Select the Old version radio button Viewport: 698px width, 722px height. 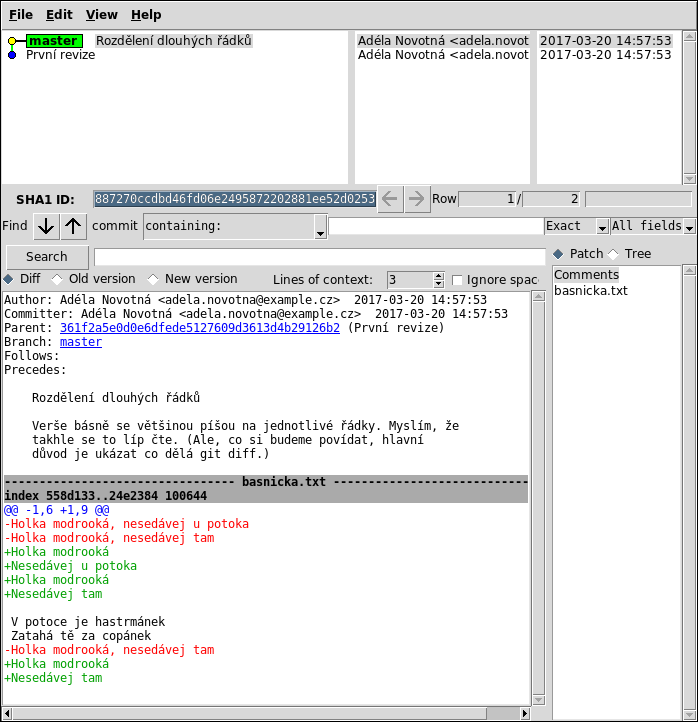pyautogui.click(x=57, y=279)
